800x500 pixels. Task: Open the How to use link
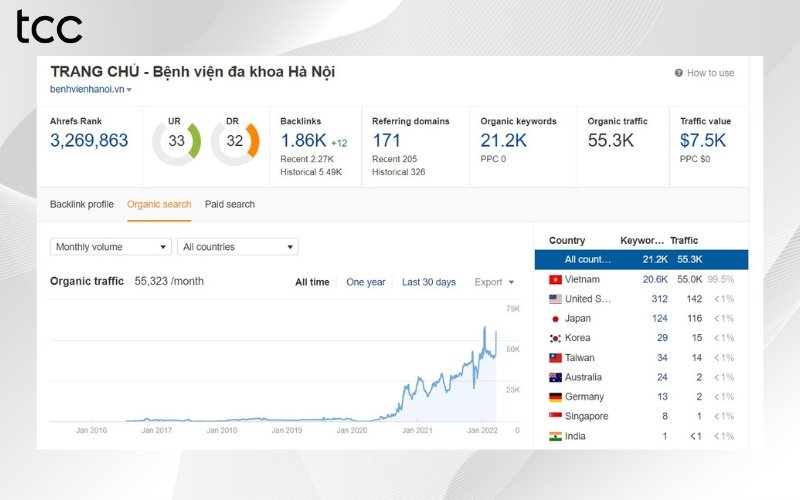[x=710, y=73]
